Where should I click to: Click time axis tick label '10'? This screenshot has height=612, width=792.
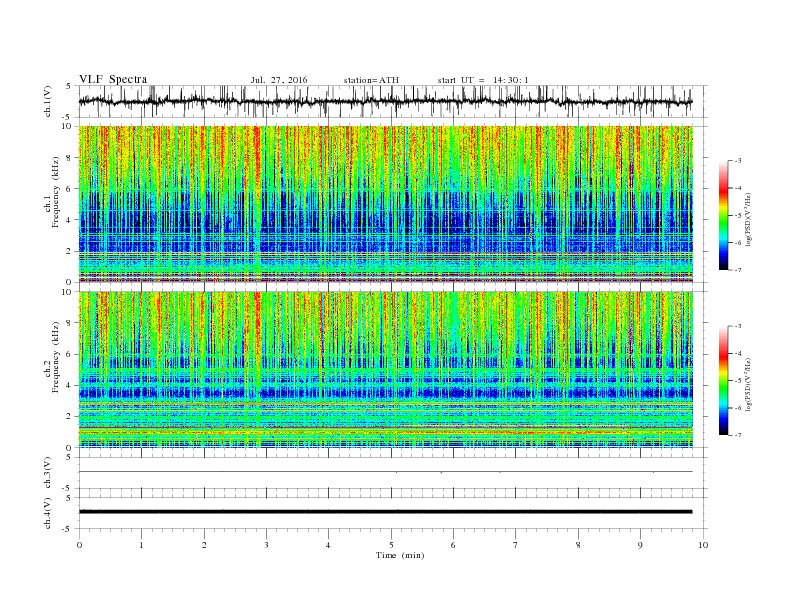pos(703,545)
